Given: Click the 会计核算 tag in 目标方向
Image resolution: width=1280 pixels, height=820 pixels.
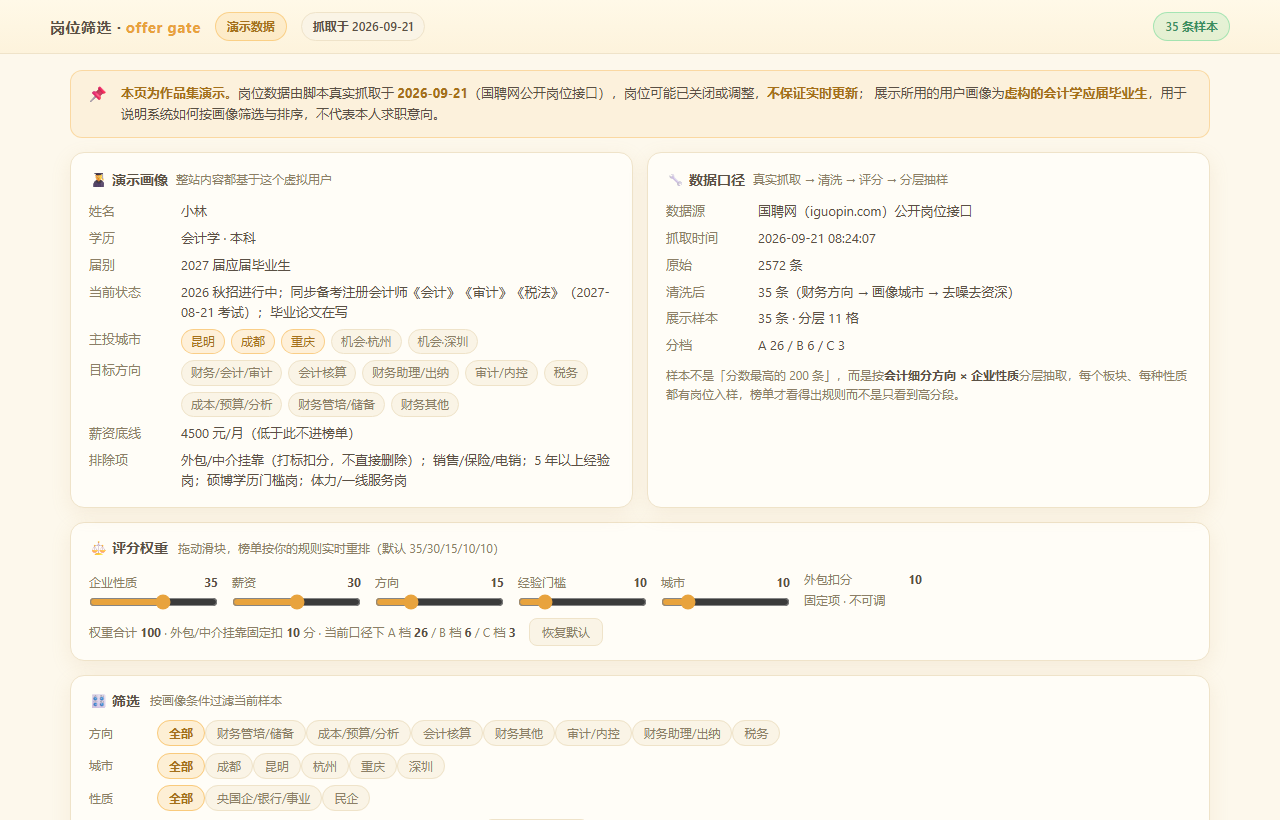Looking at the screenshot, I should [x=322, y=372].
